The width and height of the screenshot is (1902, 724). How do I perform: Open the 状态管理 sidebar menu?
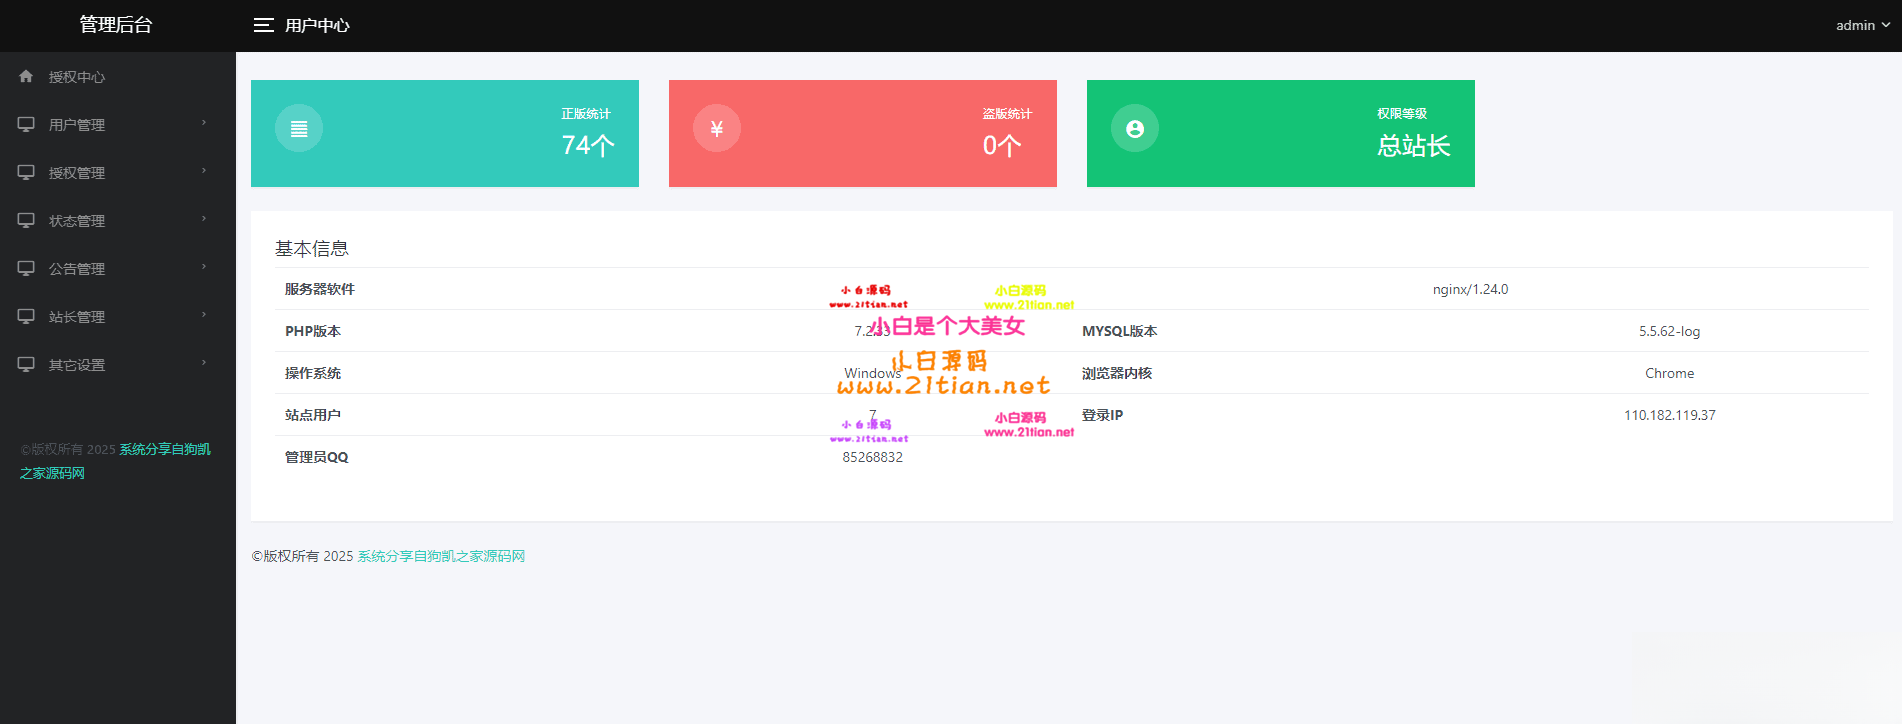77,221
